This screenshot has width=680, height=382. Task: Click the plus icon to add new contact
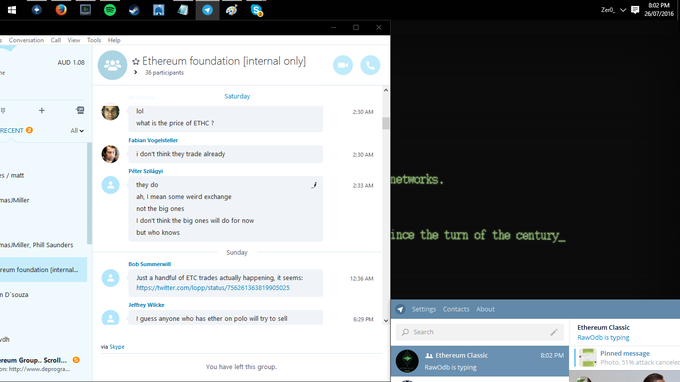[42, 111]
